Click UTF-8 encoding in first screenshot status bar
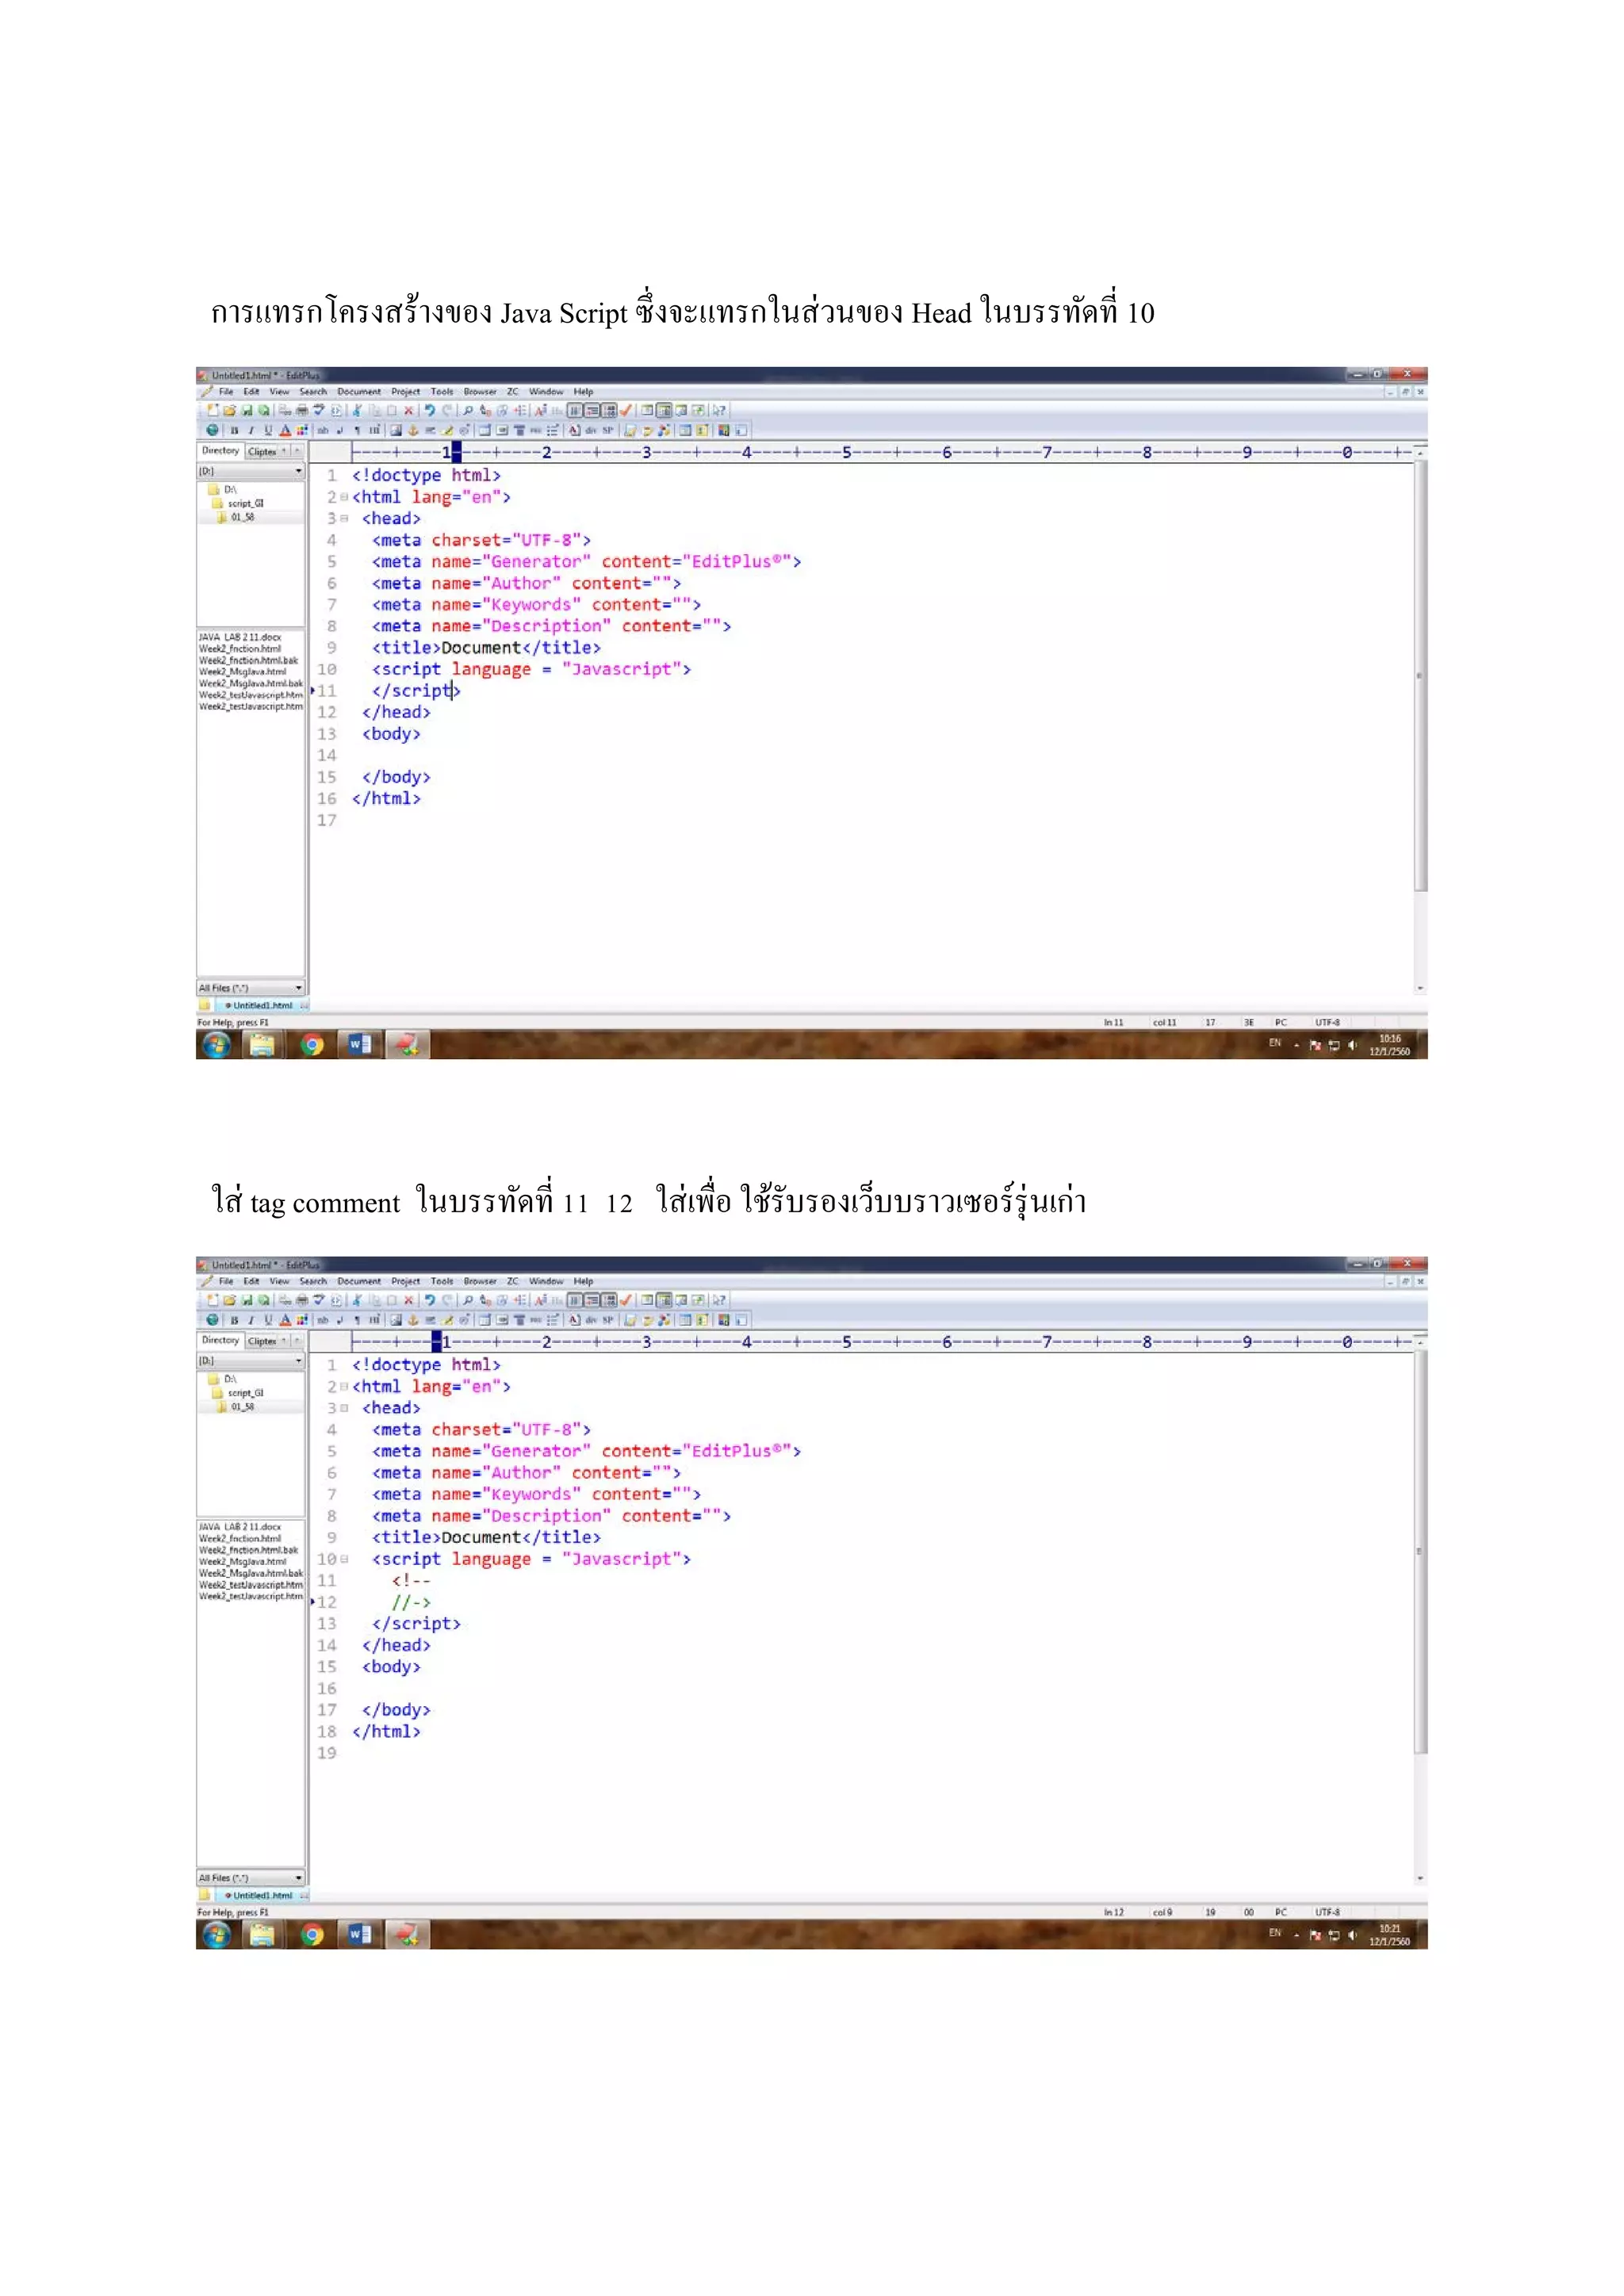1624x2296 pixels. click(1327, 1023)
